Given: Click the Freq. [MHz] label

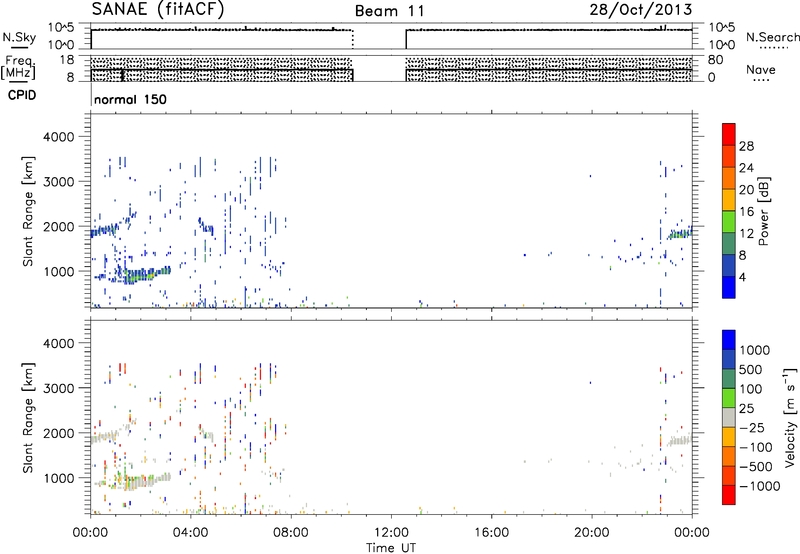Looking at the screenshot, I should [x=18, y=67].
